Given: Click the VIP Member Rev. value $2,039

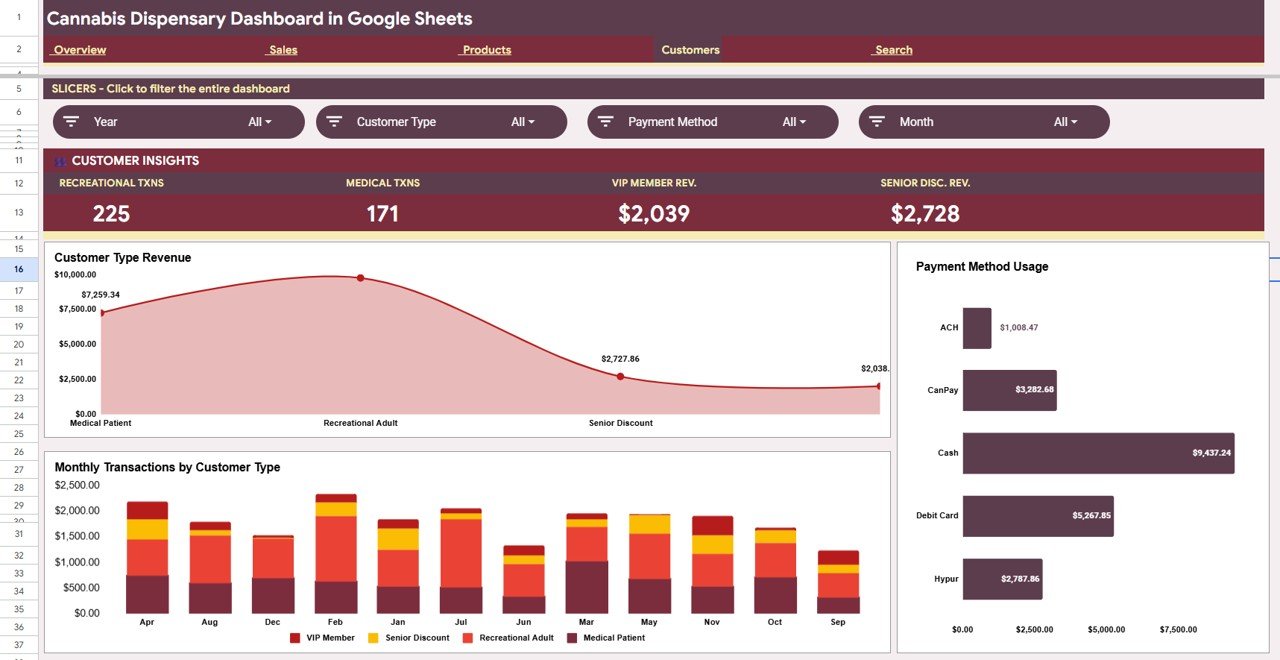Looking at the screenshot, I should coord(654,213).
